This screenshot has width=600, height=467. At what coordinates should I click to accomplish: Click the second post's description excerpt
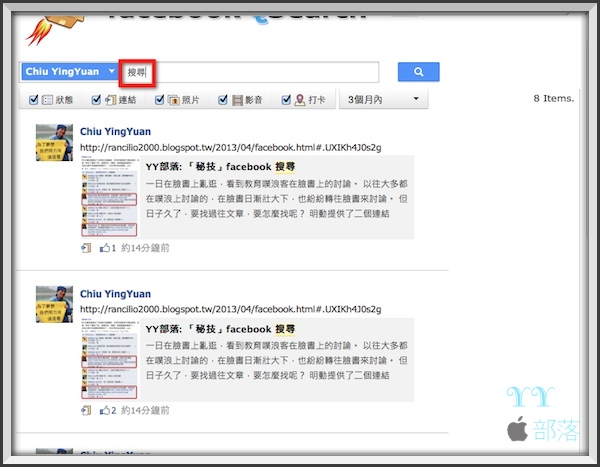point(276,361)
